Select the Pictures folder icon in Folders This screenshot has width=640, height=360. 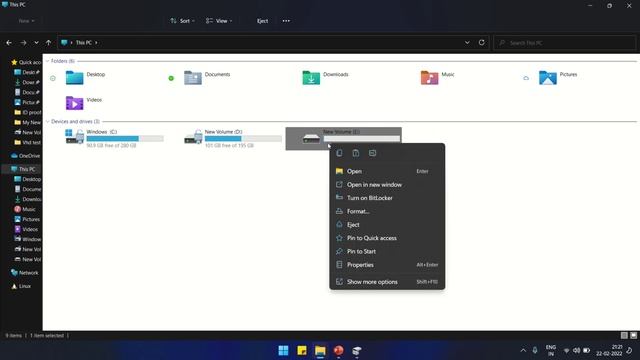[548, 78]
